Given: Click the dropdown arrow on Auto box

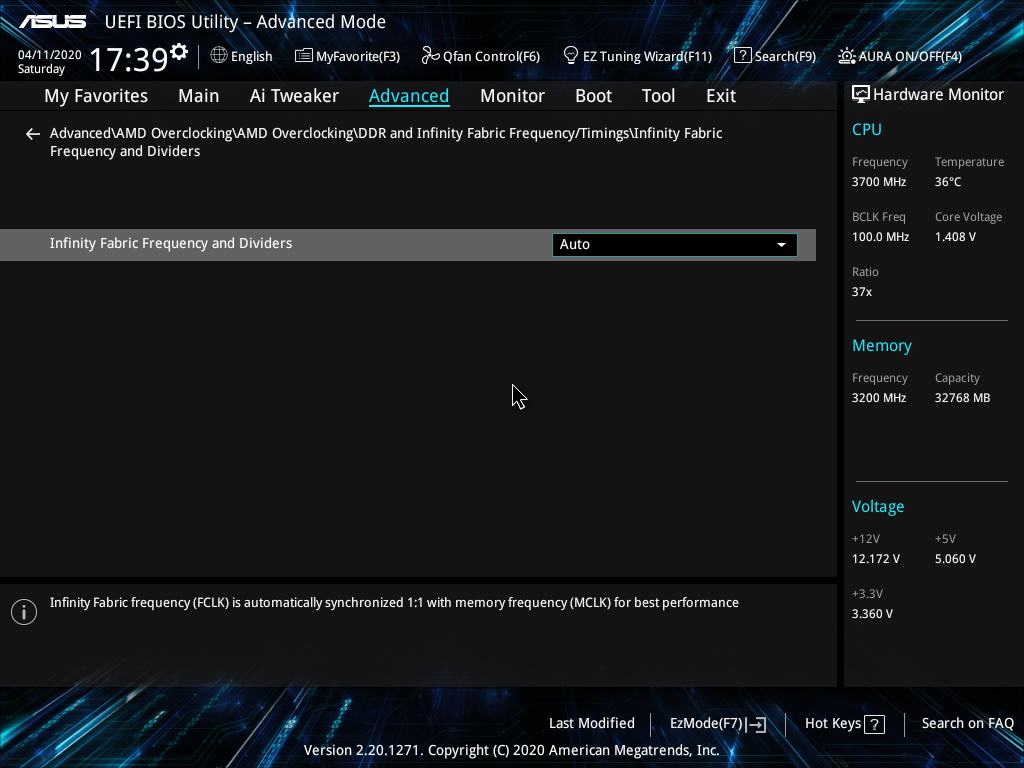Looking at the screenshot, I should coord(781,245).
